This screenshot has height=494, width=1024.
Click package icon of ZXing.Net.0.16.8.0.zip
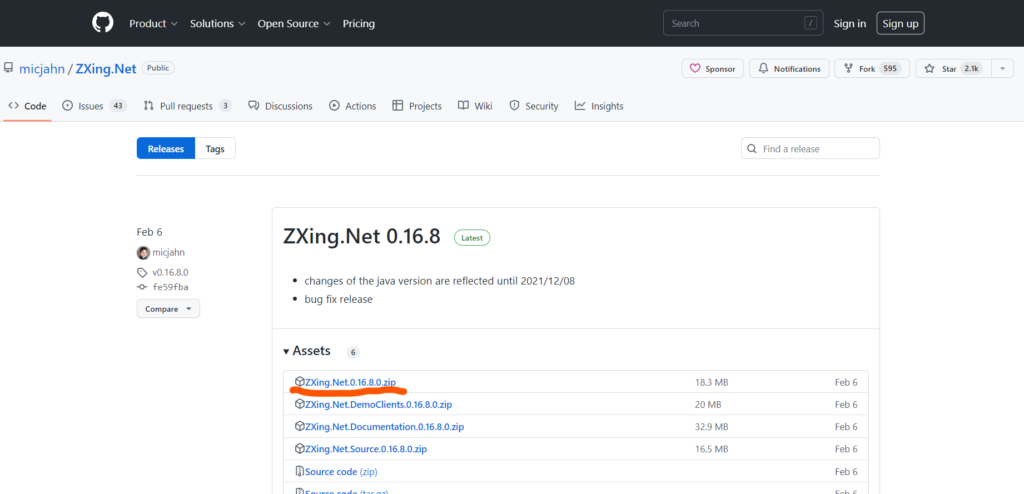pyautogui.click(x=299, y=382)
